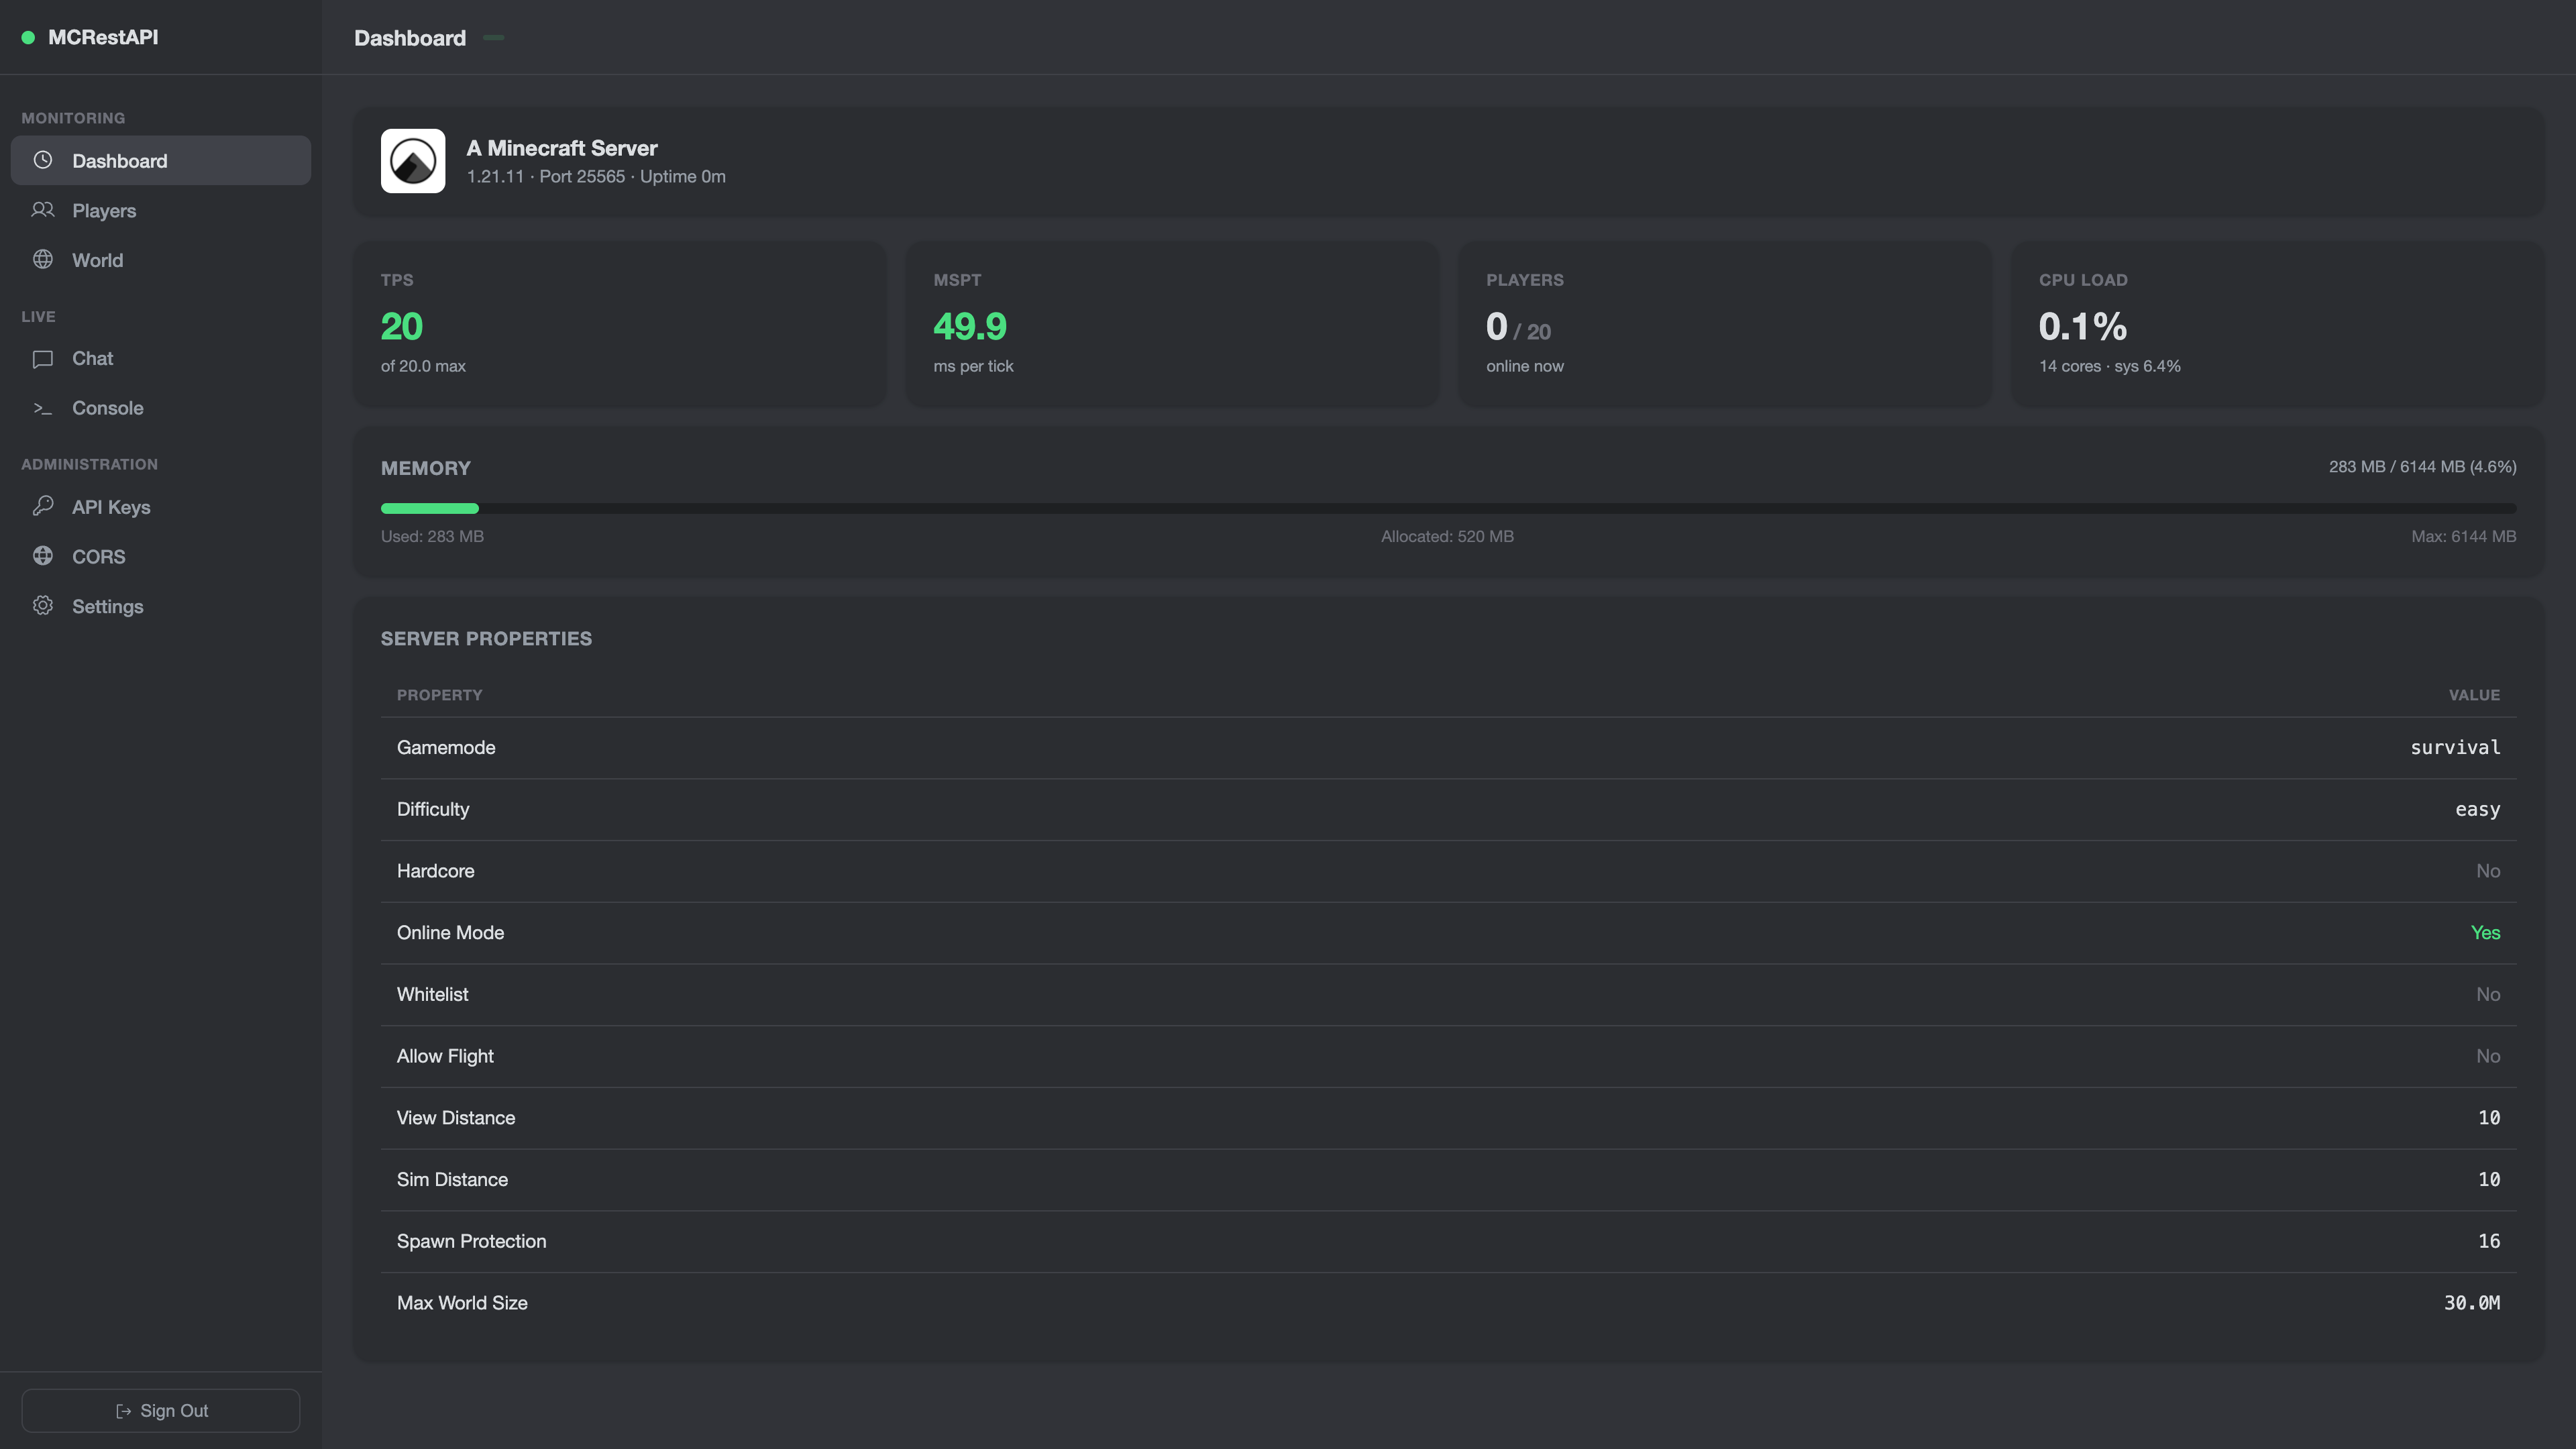This screenshot has width=2576, height=1449.
Task: Click the 'Allocated: 520 MB' label
Action: pos(1447,536)
